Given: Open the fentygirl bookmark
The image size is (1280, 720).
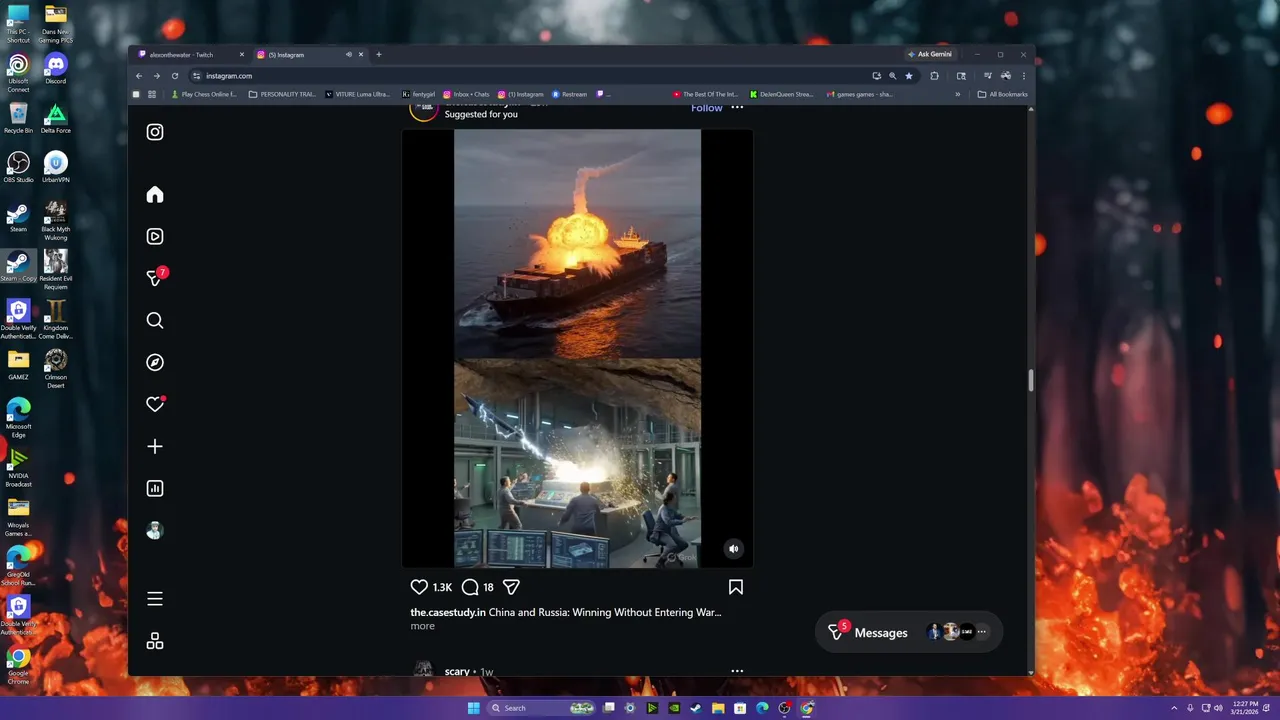Looking at the screenshot, I should click(419, 94).
